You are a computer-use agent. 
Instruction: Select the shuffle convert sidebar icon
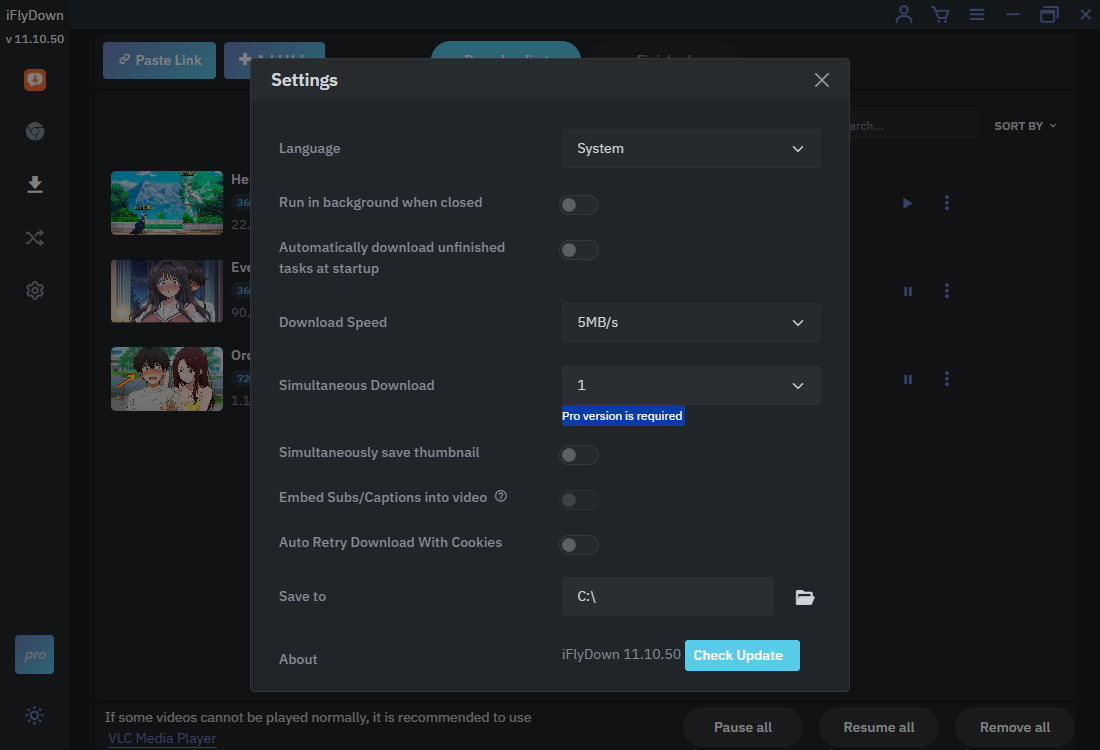coord(35,238)
